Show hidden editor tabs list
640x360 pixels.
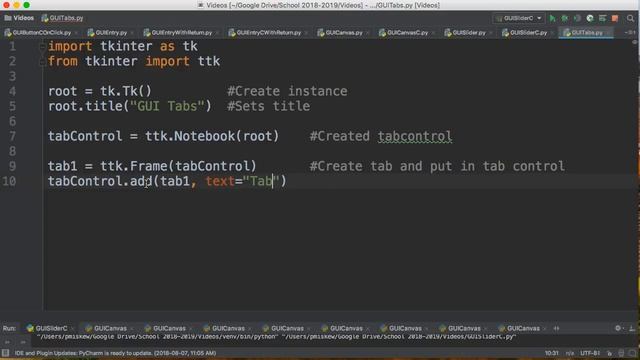629,32
